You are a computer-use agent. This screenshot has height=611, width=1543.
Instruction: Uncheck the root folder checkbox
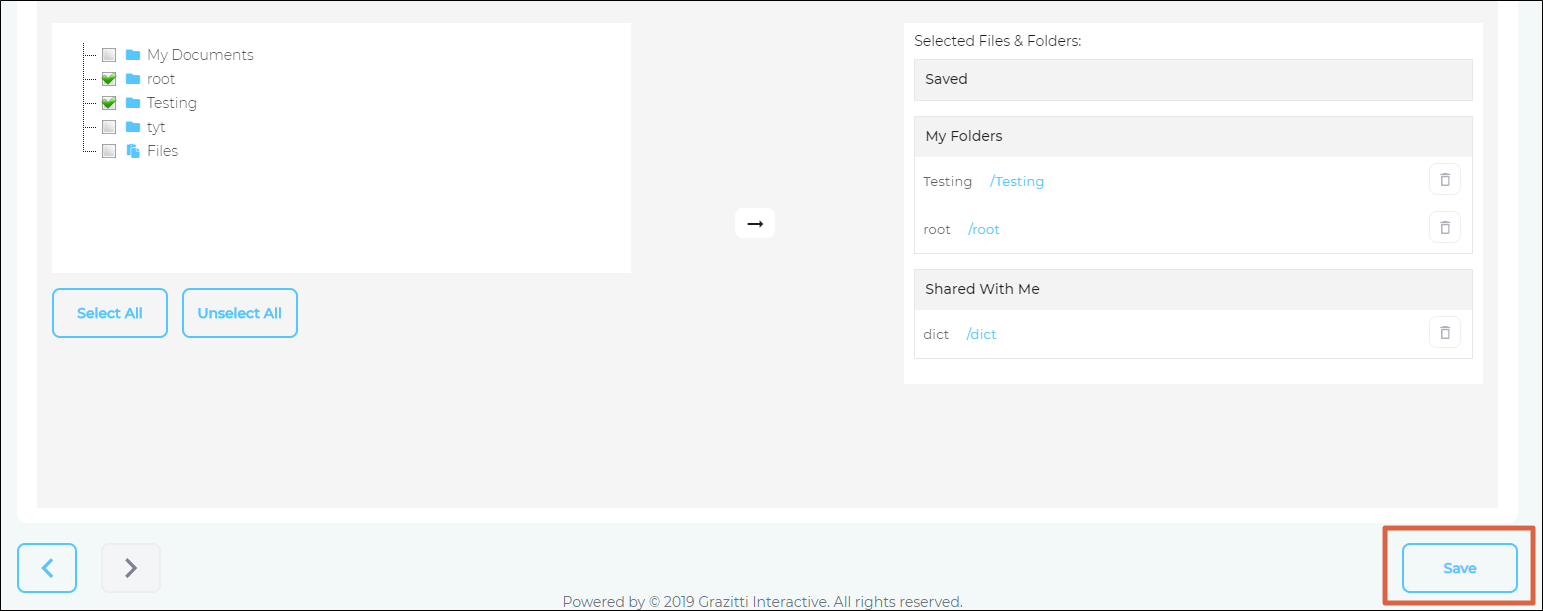(x=109, y=79)
